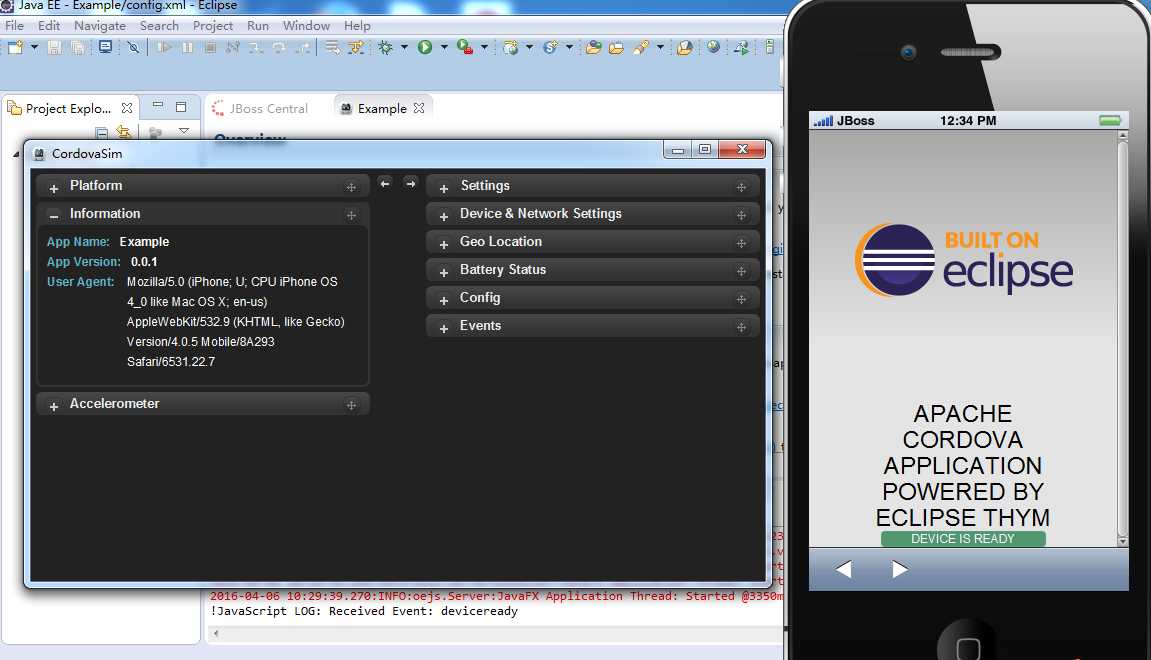This screenshot has width=1151, height=660.
Task: Click the Run Last Tool icon with red toolbox
Action: coord(465,48)
